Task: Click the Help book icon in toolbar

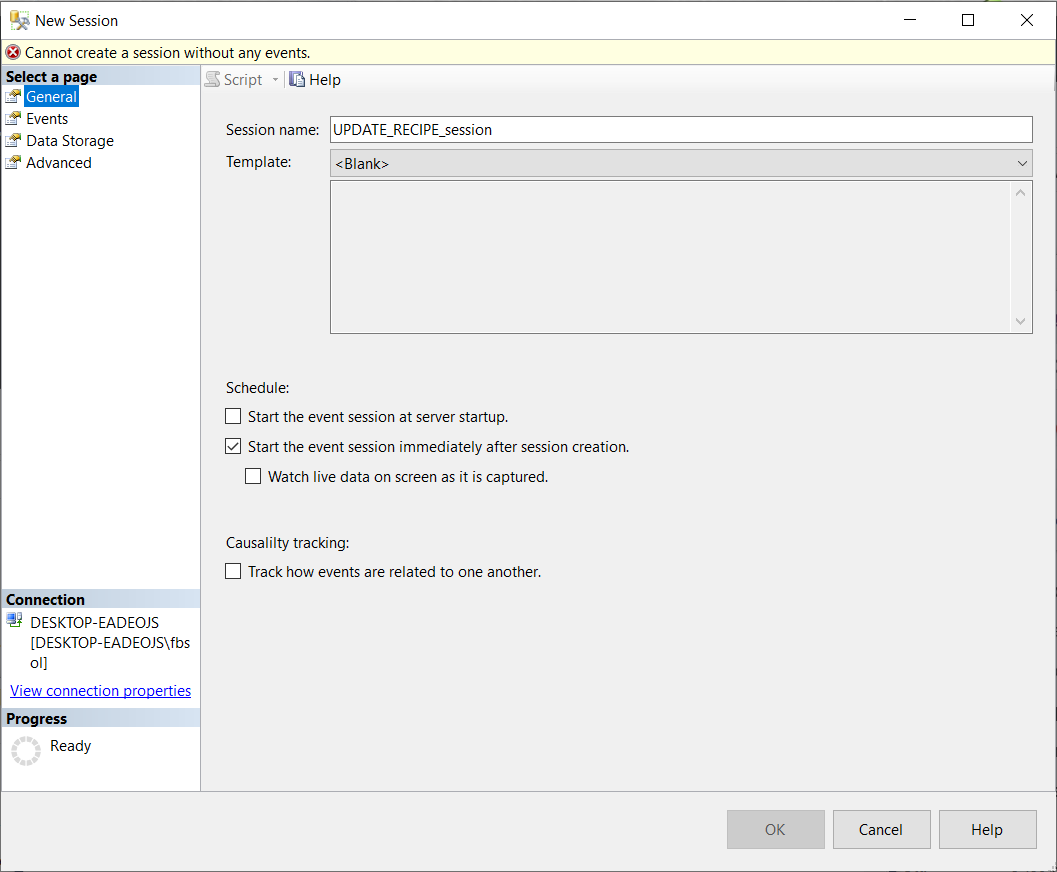Action: pos(297,80)
